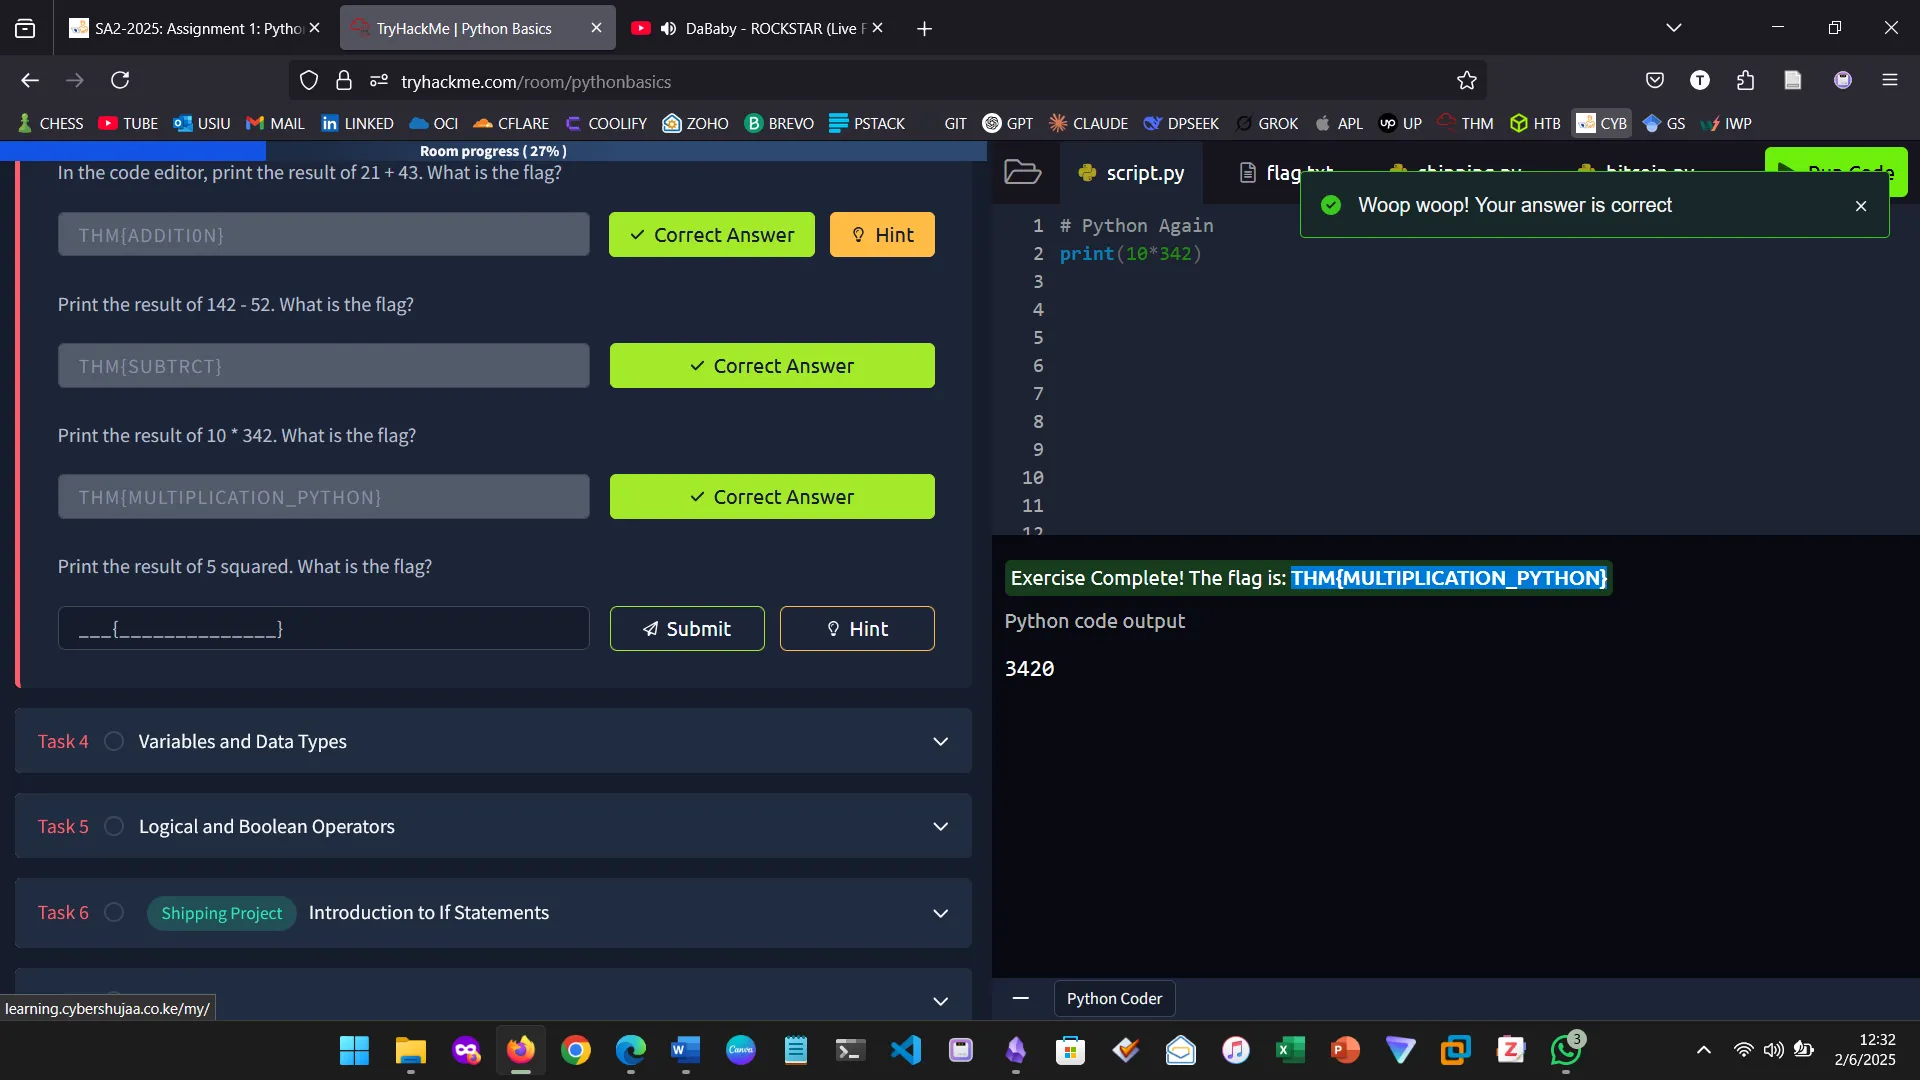Screen dimensions: 1920x1080
Task: Dismiss the correct answer notification with the X
Action: coord(1860,206)
